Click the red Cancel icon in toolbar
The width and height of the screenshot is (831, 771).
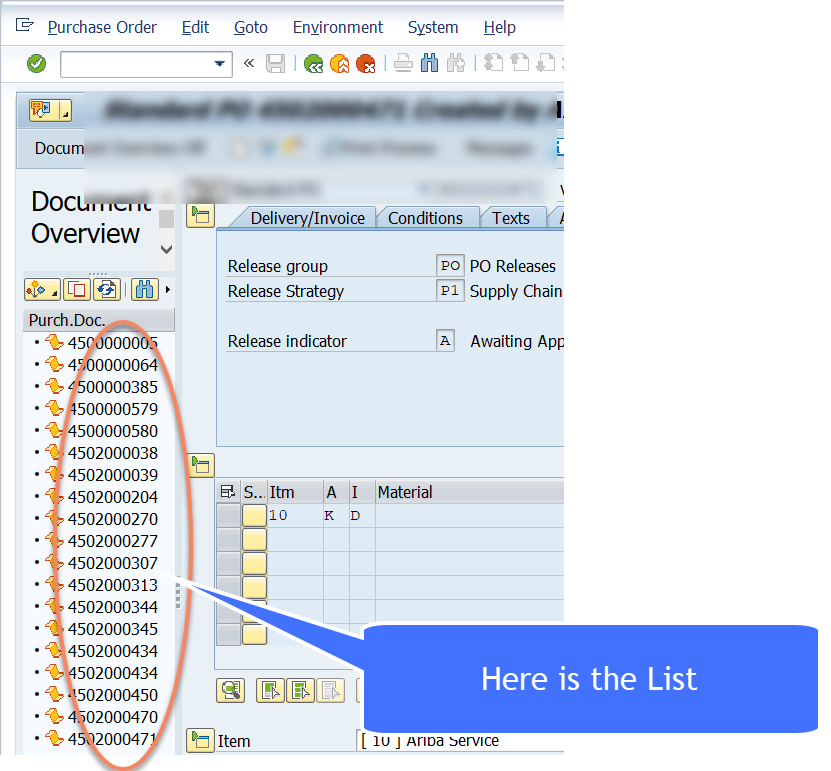click(366, 64)
